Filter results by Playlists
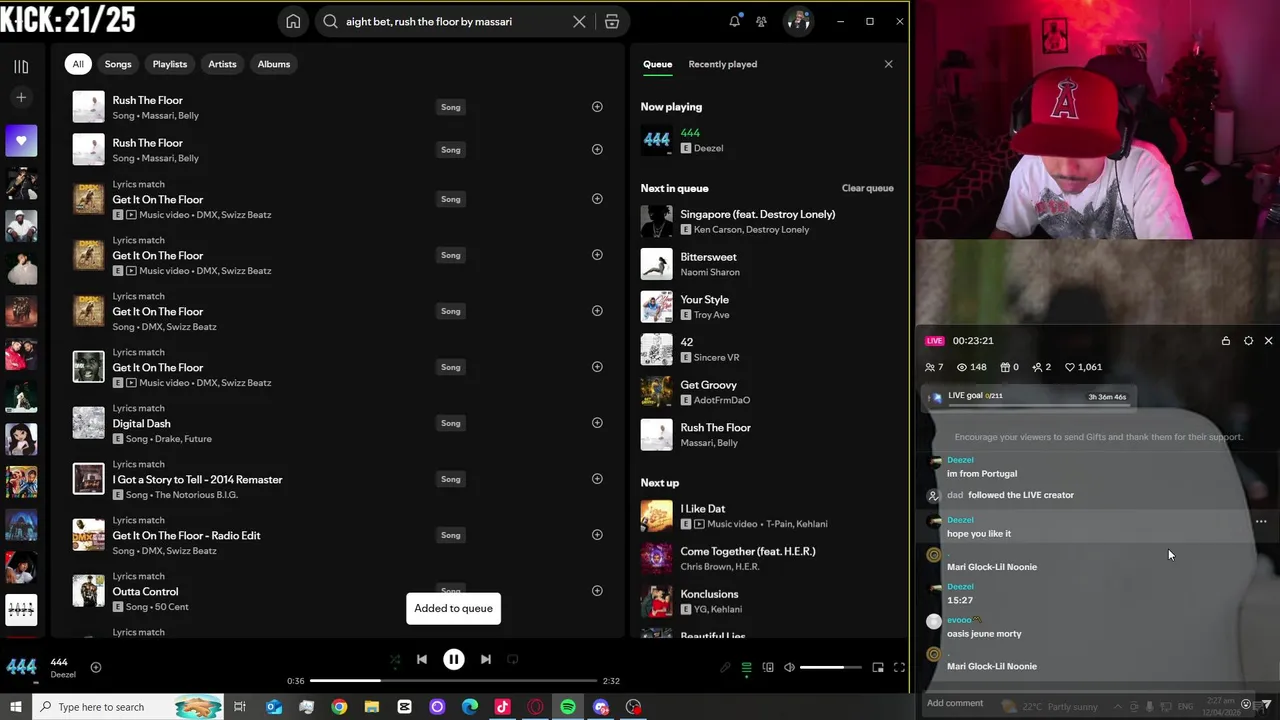Viewport: 1280px width, 720px height. pos(170,64)
